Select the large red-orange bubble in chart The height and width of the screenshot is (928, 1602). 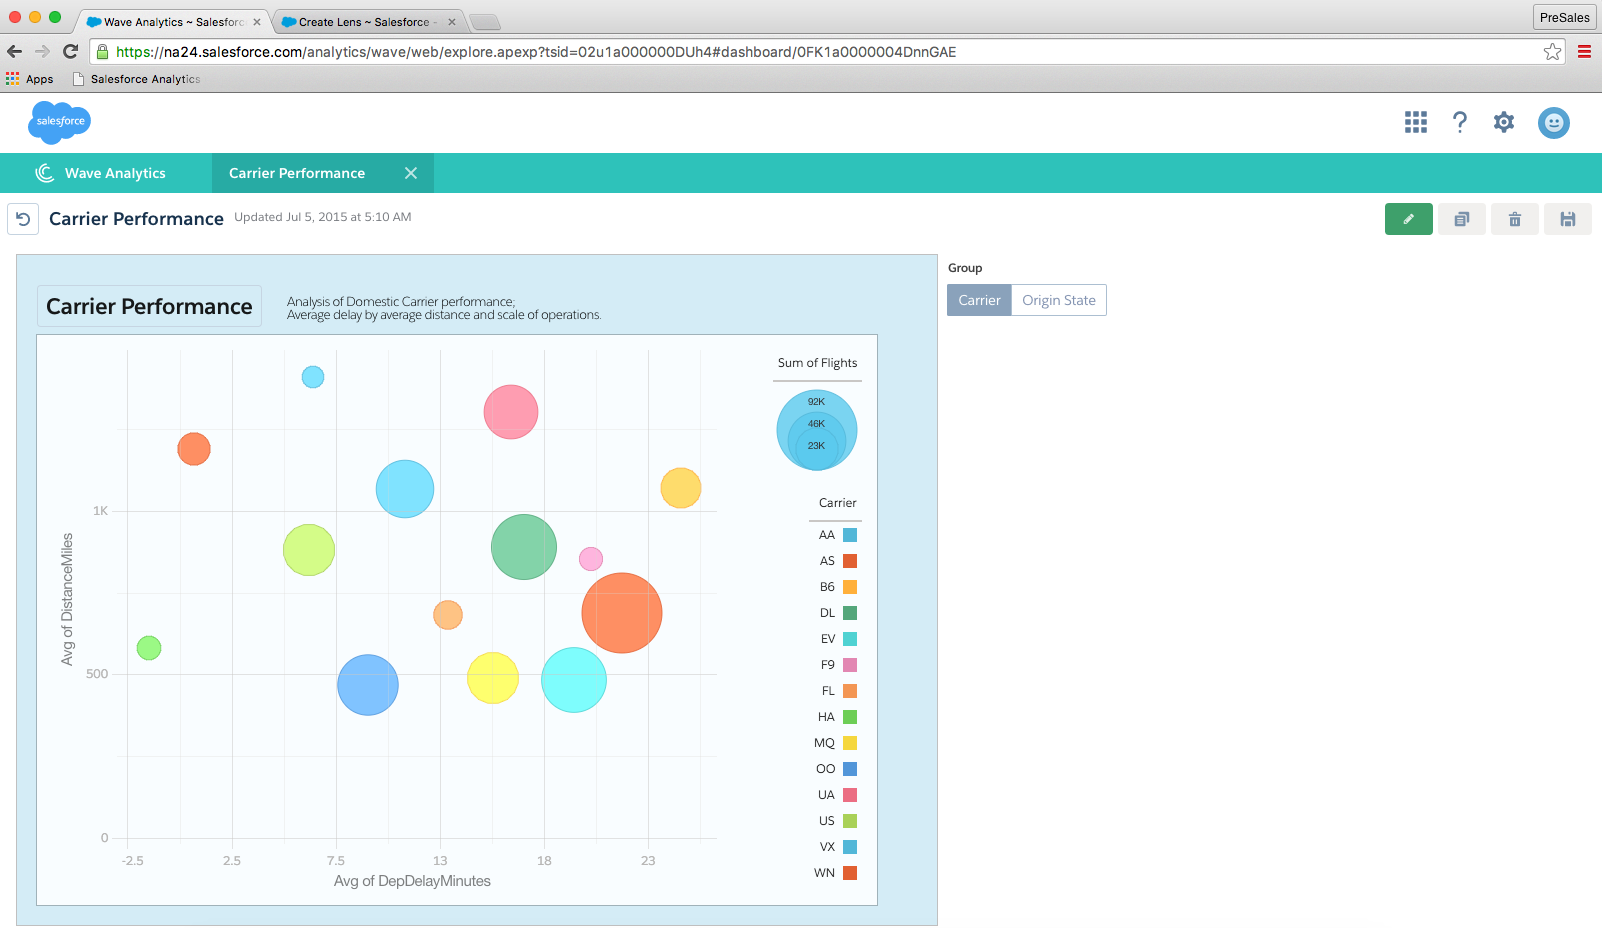622,613
